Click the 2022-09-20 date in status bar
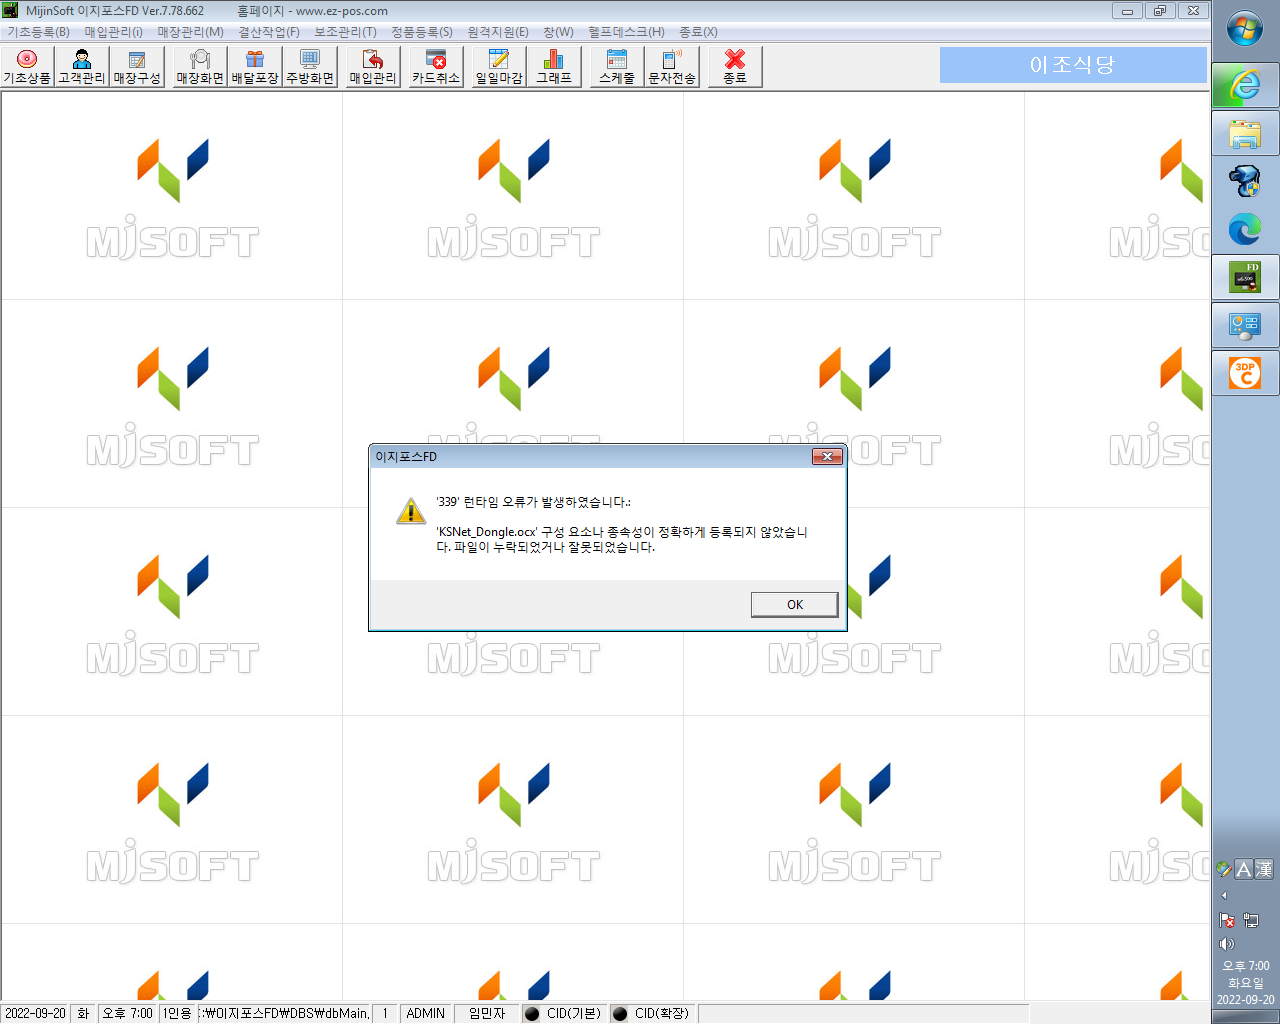 [35, 1013]
